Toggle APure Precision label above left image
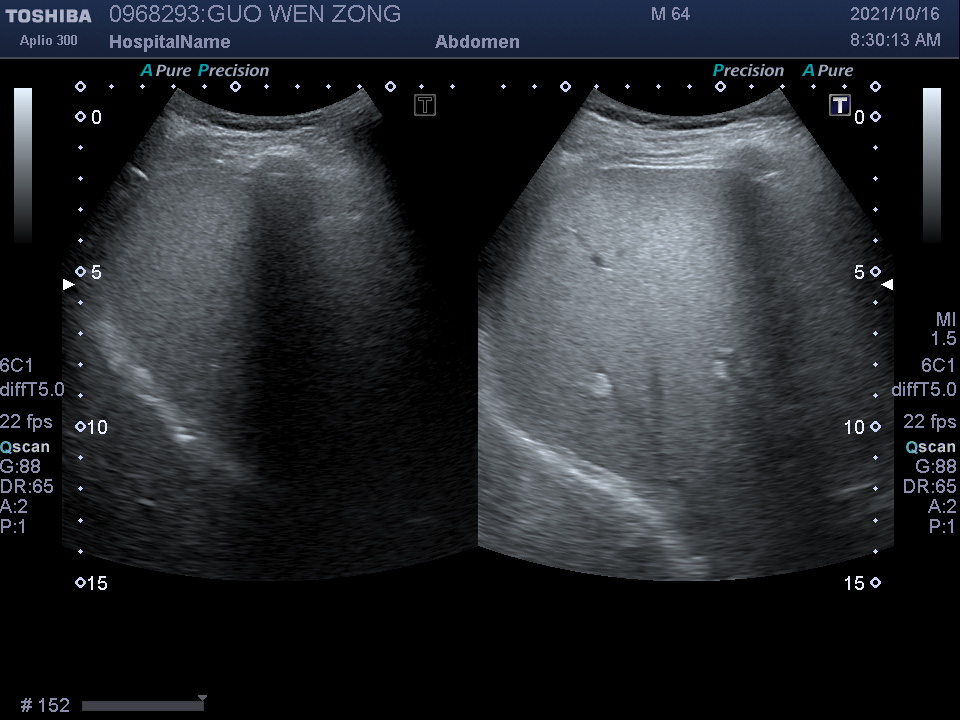This screenshot has width=960, height=720. click(x=205, y=71)
